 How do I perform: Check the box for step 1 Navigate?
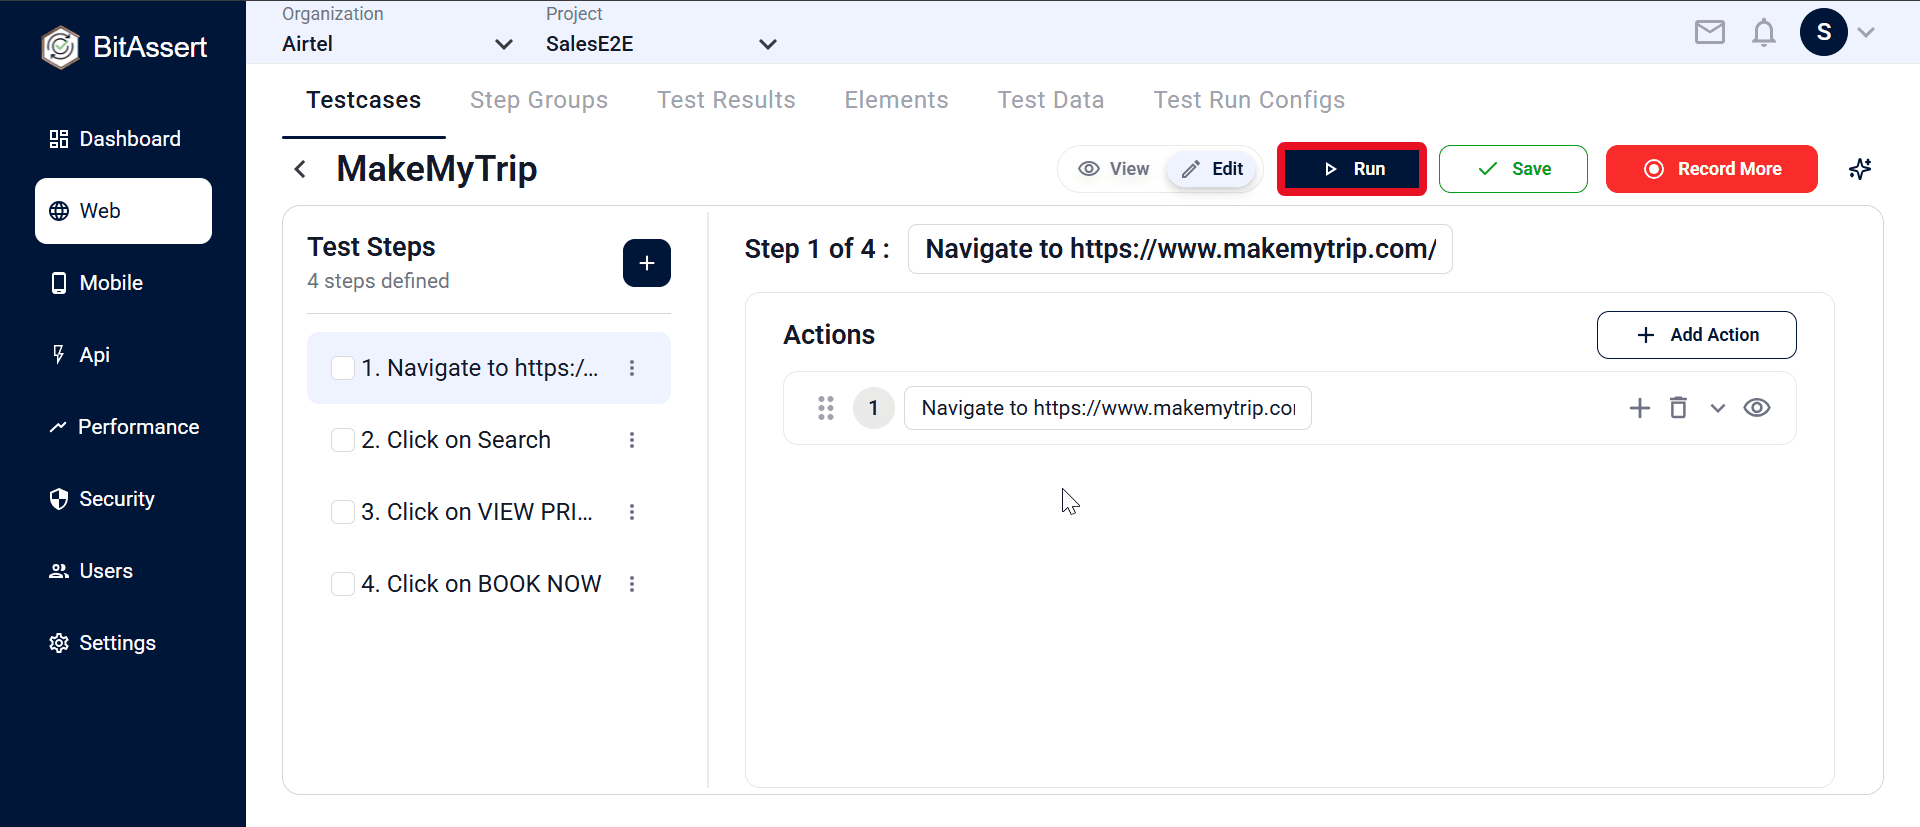pos(343,368)
